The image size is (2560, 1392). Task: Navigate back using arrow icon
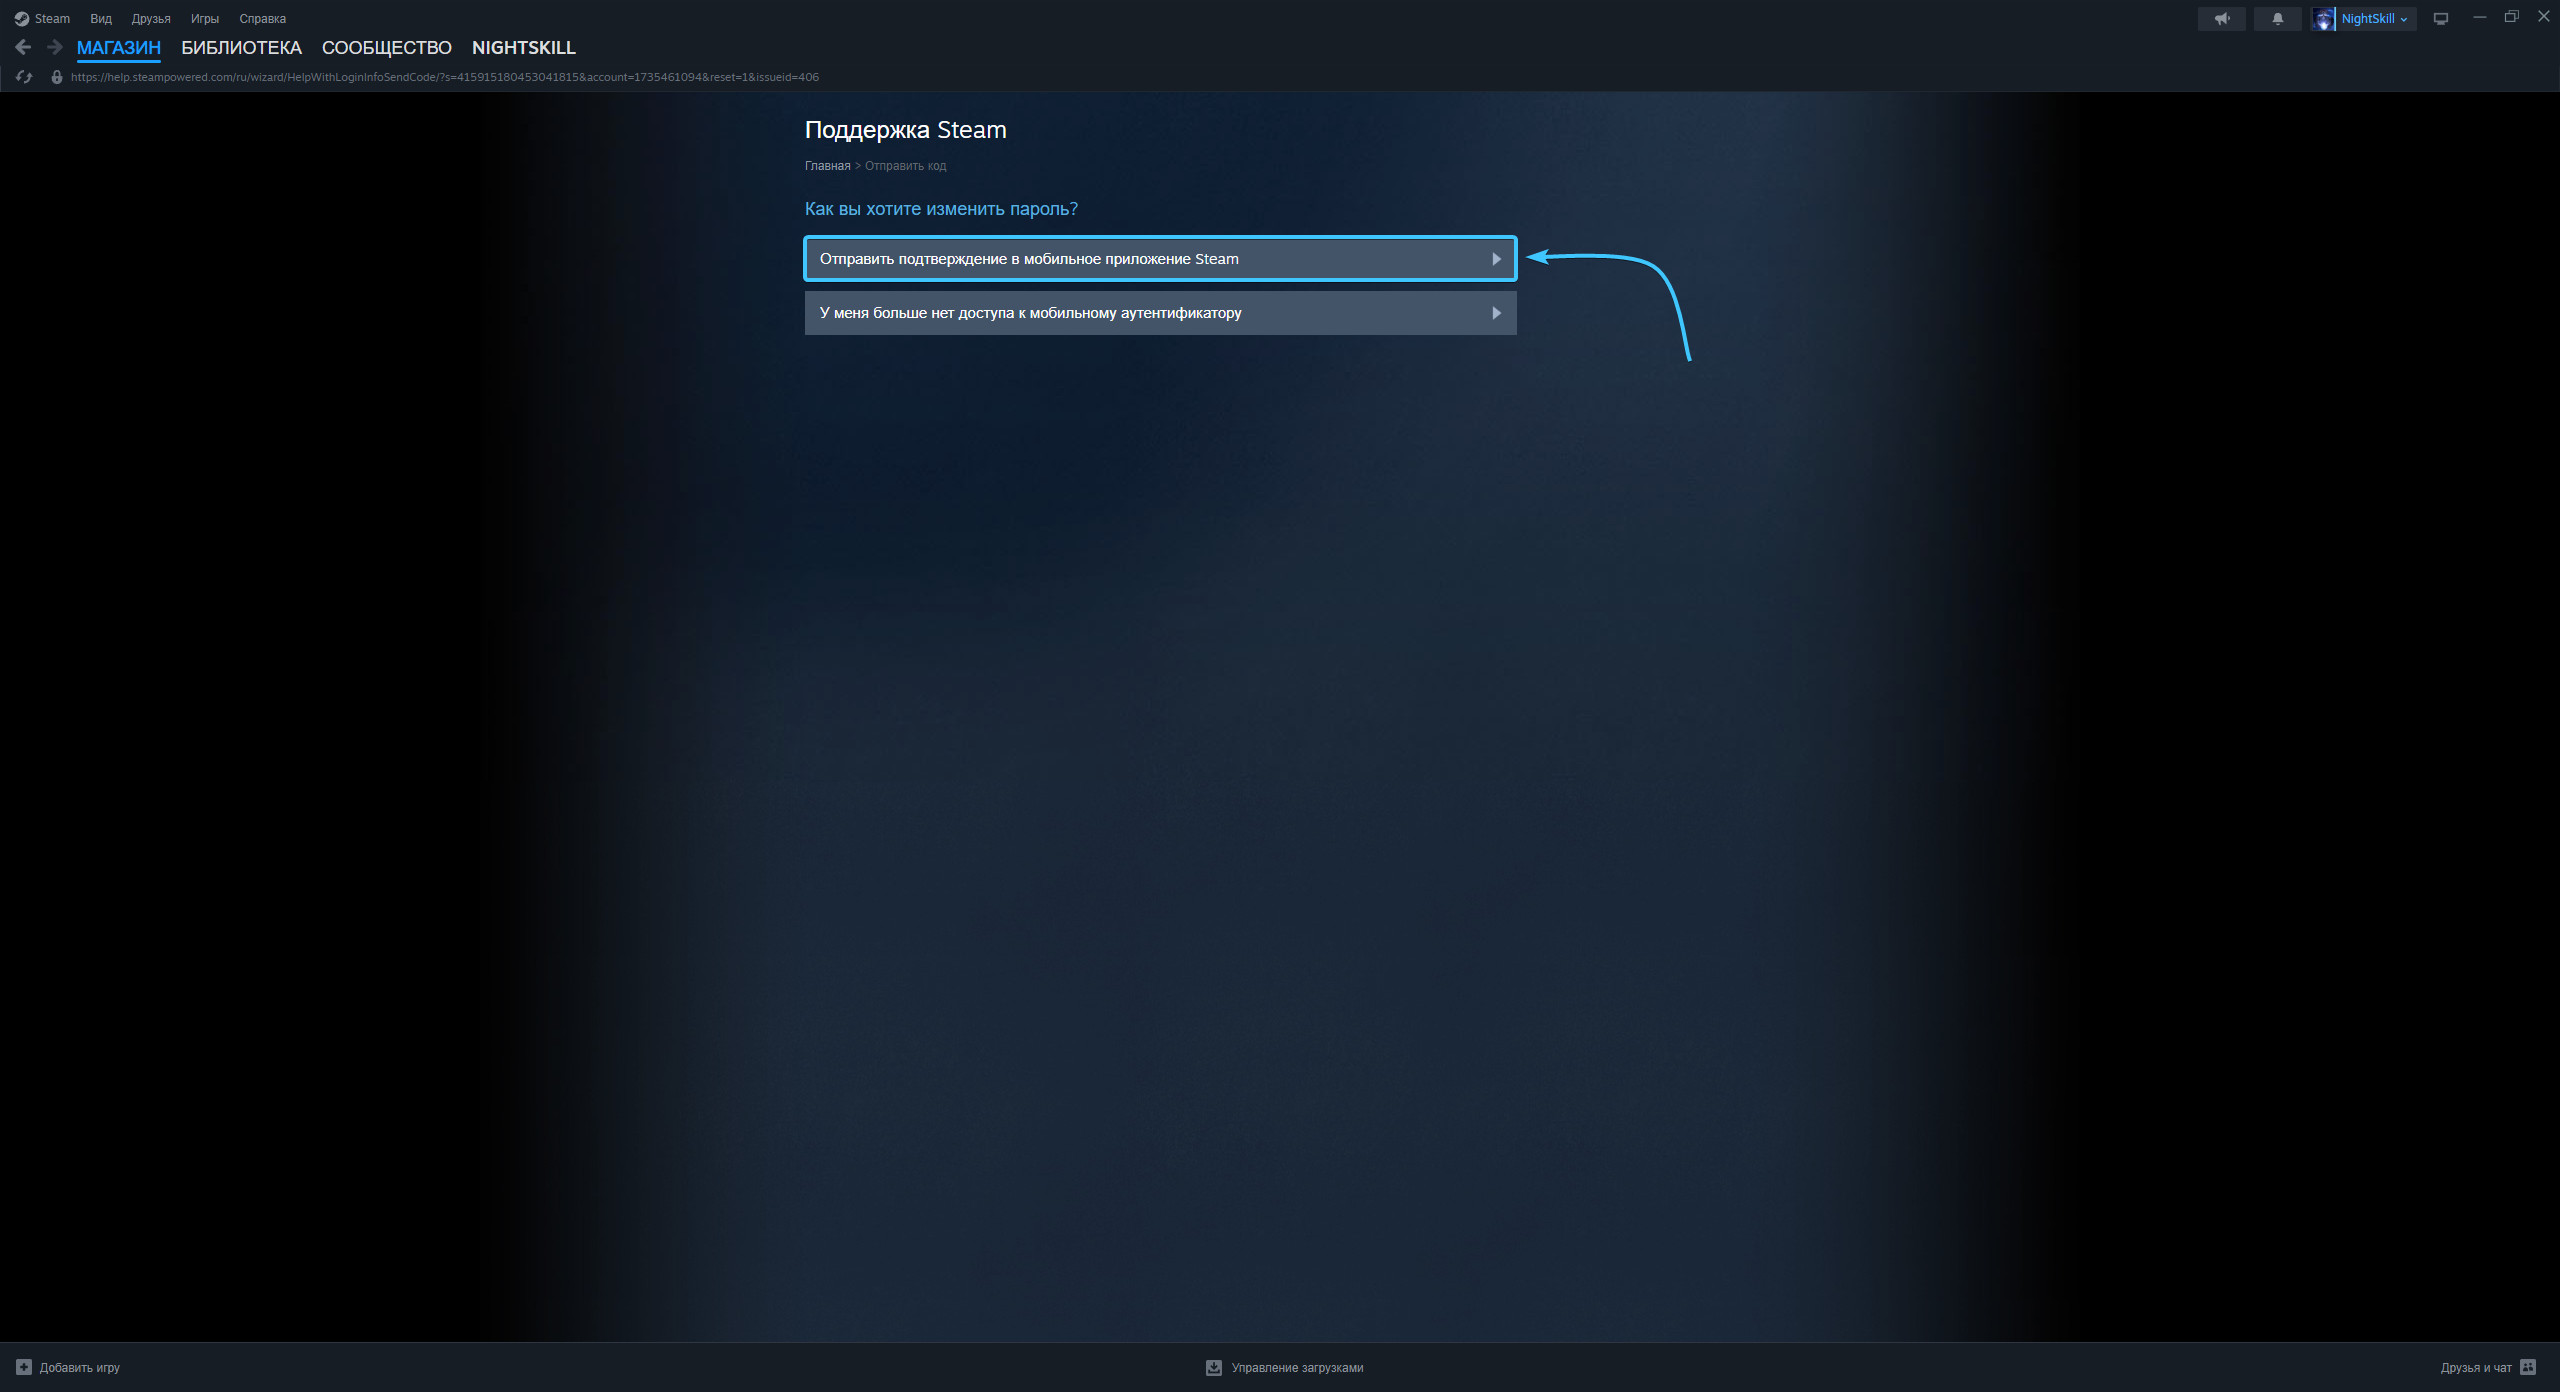tap(21, 46)
